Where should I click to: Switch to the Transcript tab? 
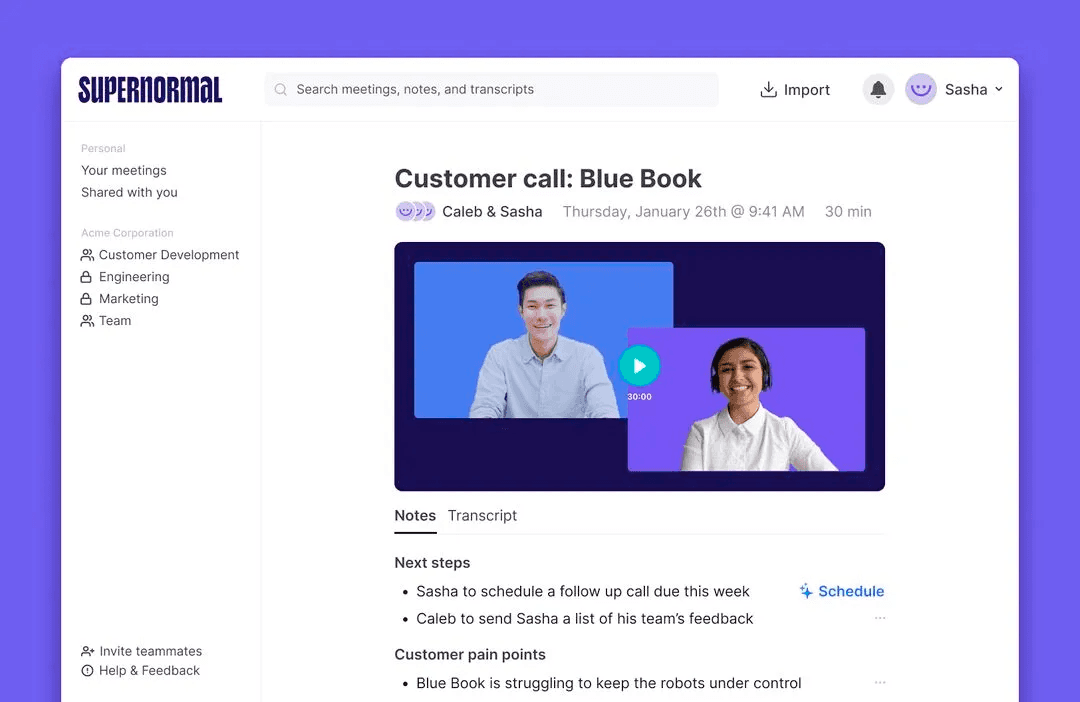click(x=482, y=516)
